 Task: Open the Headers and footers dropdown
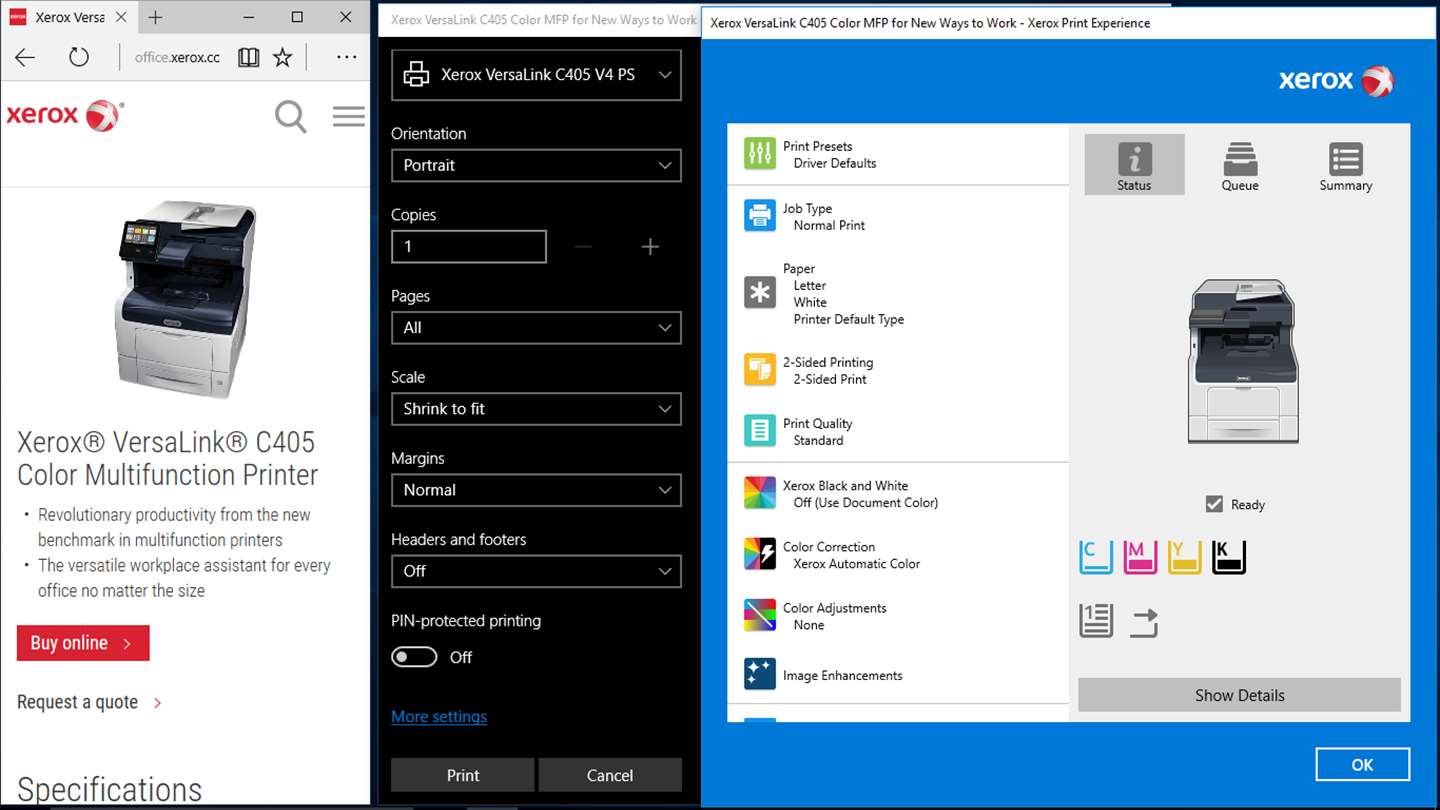click(536, 570)
